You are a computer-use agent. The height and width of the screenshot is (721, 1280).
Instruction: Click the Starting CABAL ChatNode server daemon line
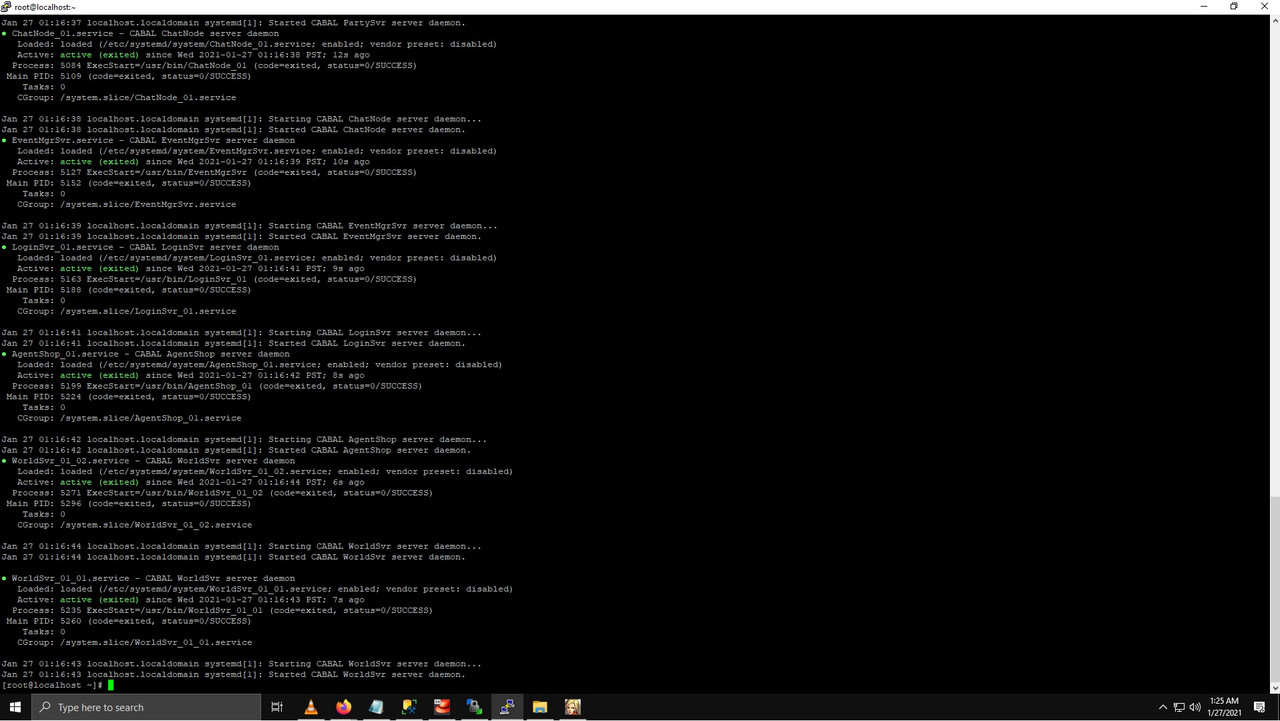coord(241,119)
